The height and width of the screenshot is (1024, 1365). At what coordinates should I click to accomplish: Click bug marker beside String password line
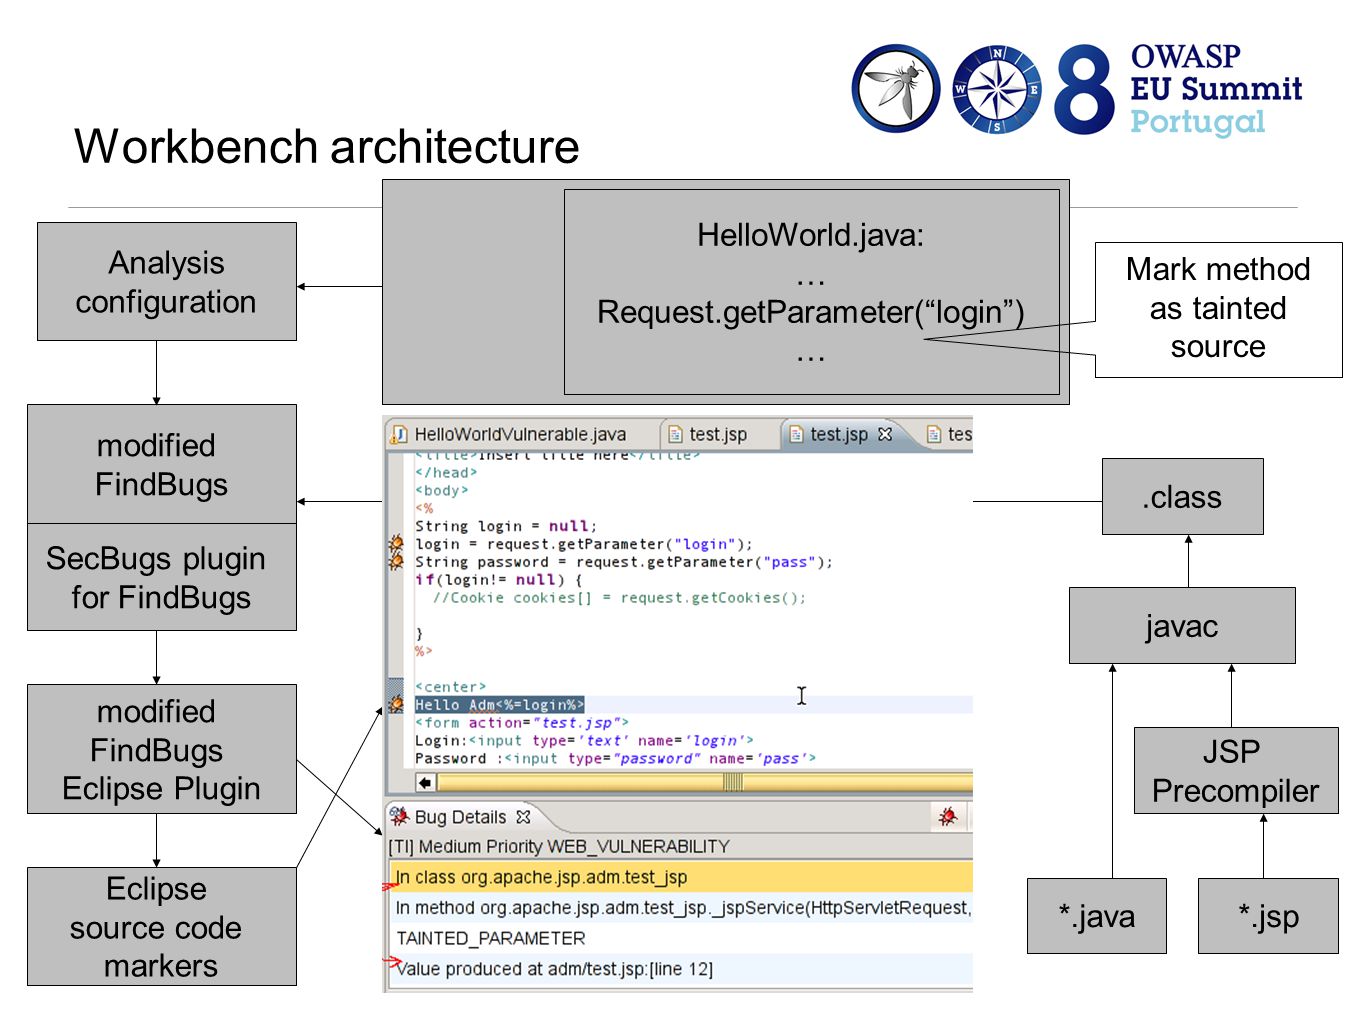396,561
